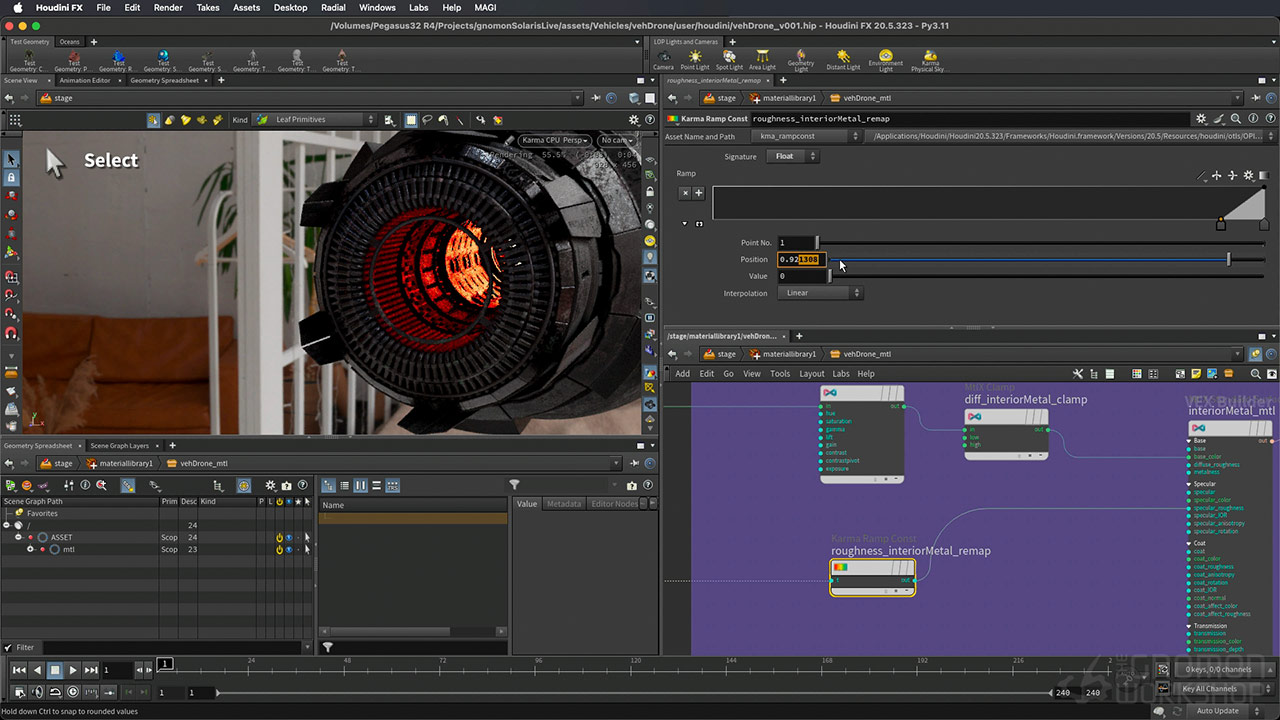Viewport: 1280px width, 720px height.
Task: Open the node search magnifier in parameter pane
Action: (1235, 119)
